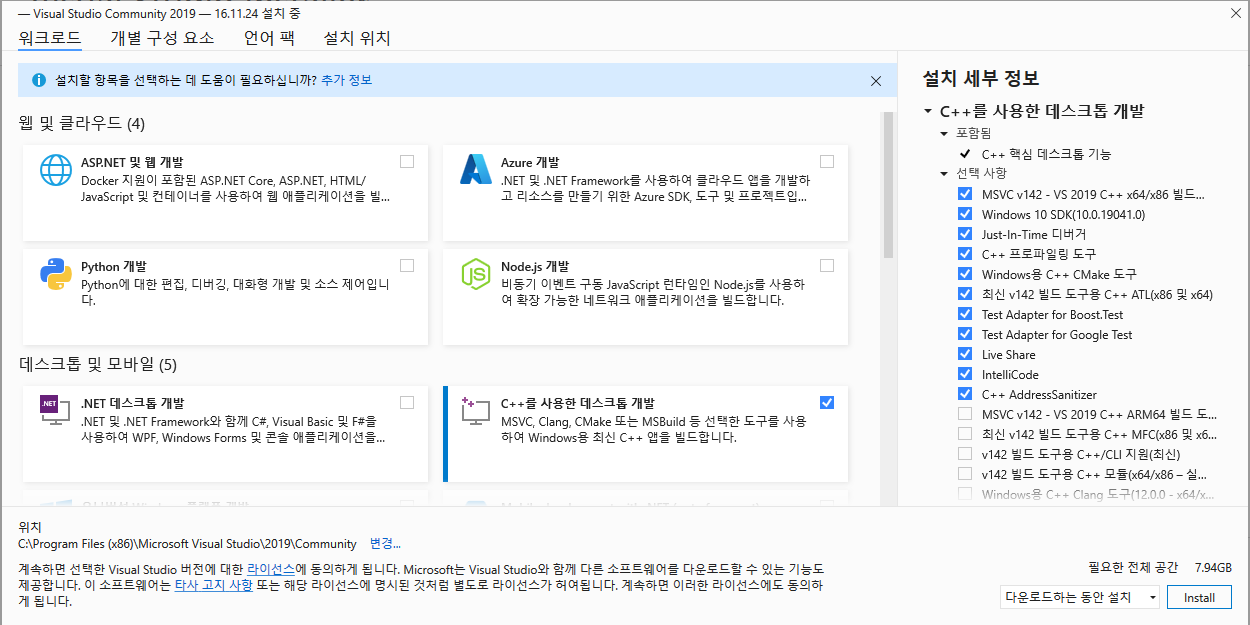
Task: Uncheck MSVC v142 x64/x86 build tools option
Action: click(x=965, y=194)
